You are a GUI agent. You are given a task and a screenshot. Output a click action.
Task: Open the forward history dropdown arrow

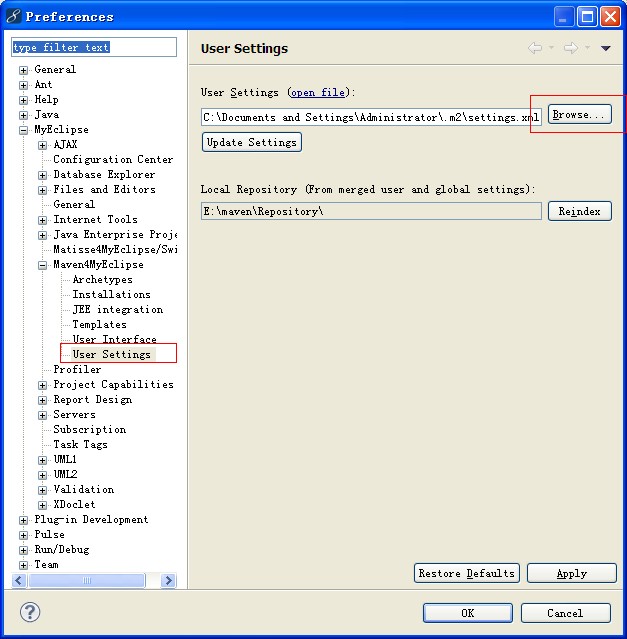coord(587,48)
